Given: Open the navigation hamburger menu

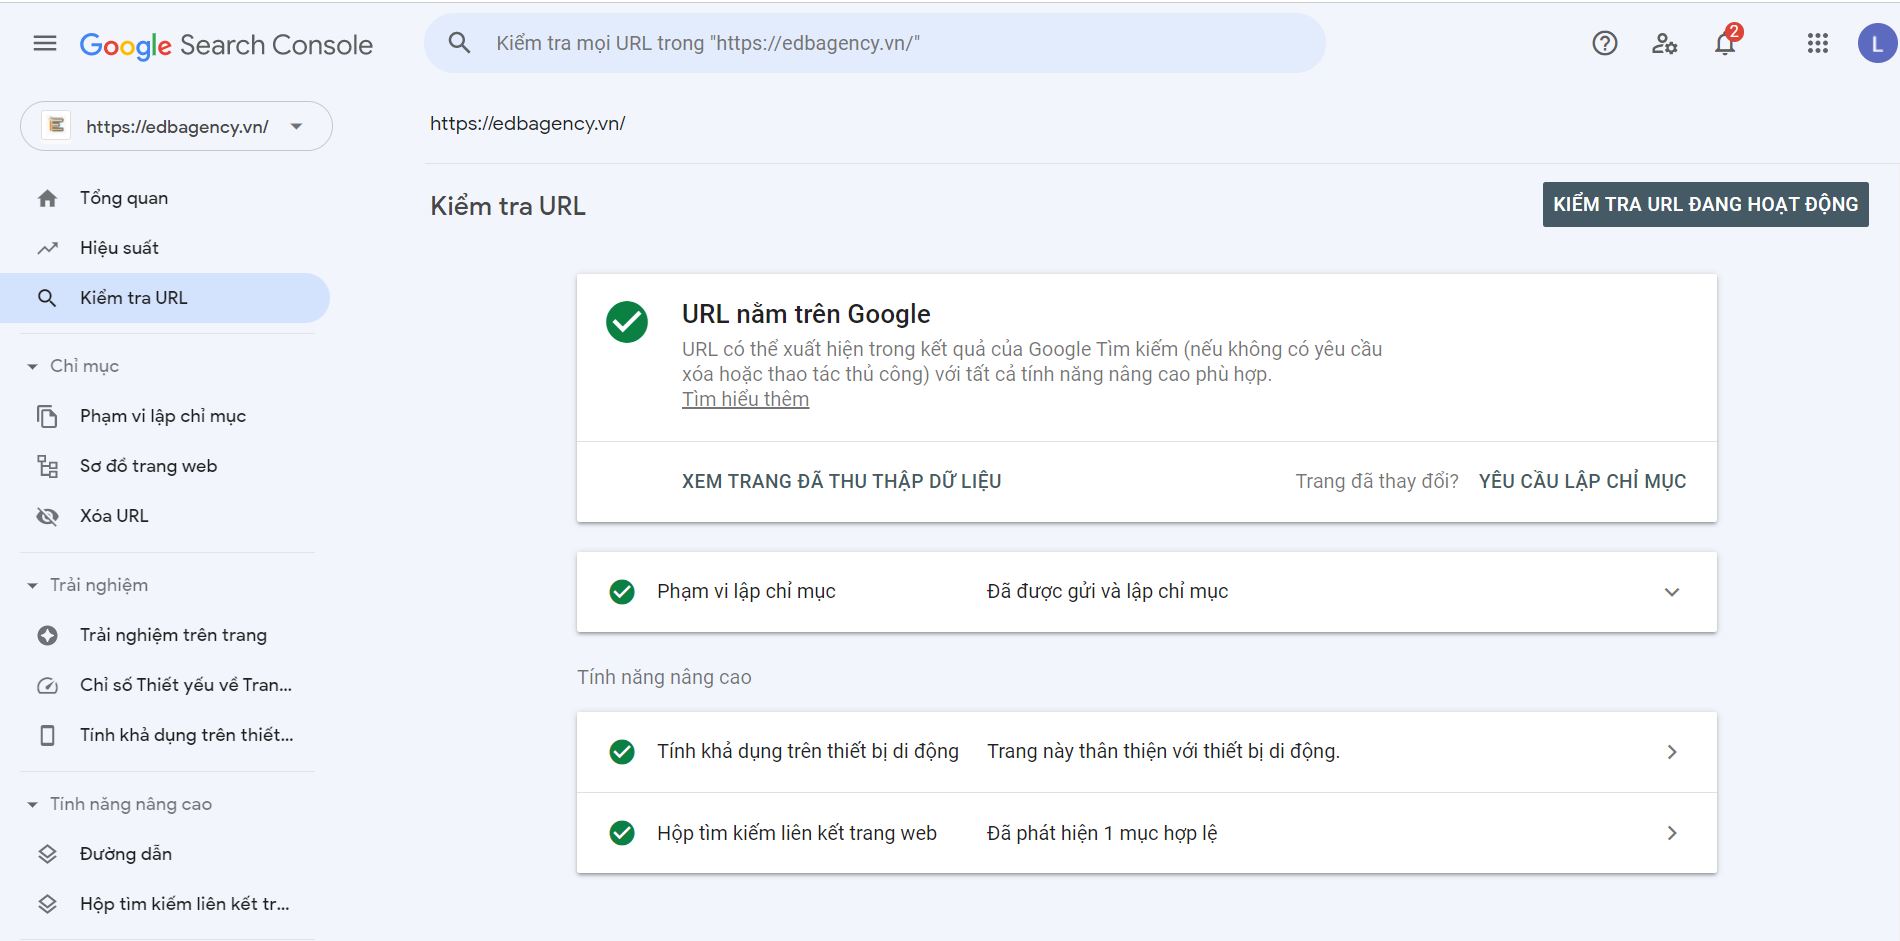Looking at the screenshot, I should click(x=45, y=43).
